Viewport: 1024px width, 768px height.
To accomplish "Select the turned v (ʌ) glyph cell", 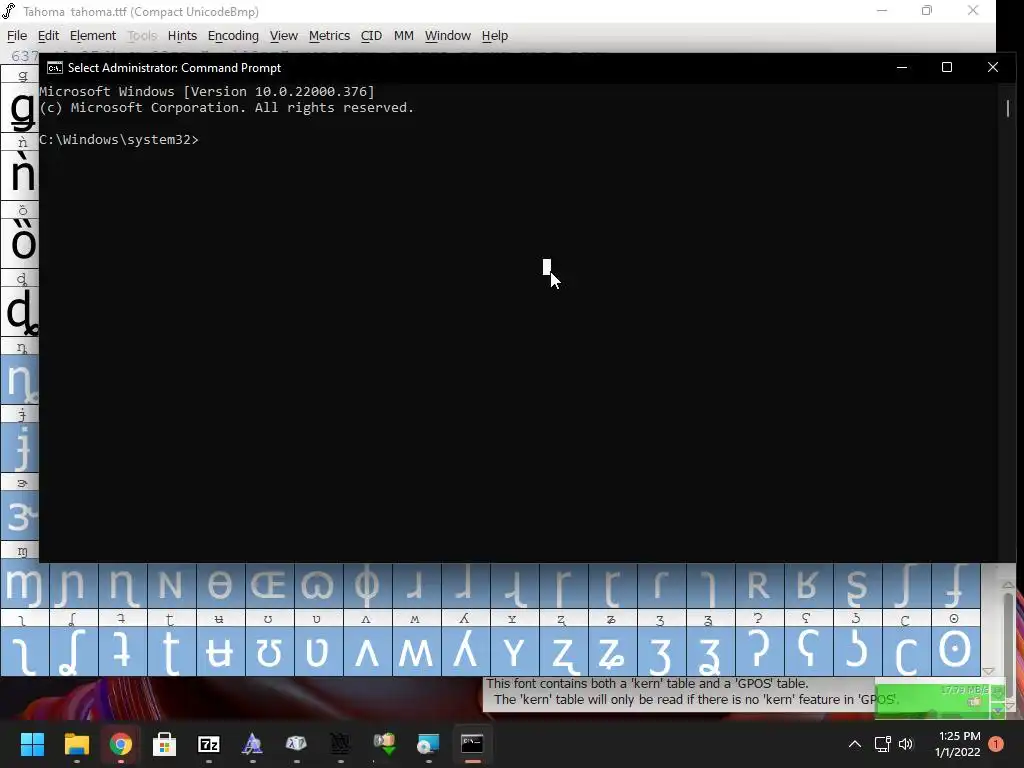I will 366,651.
